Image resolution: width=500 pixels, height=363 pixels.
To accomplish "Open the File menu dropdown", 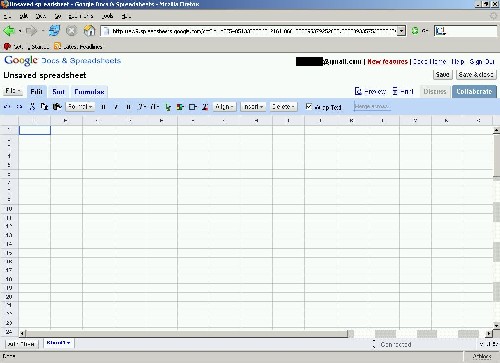I will (x=13, y=91).
